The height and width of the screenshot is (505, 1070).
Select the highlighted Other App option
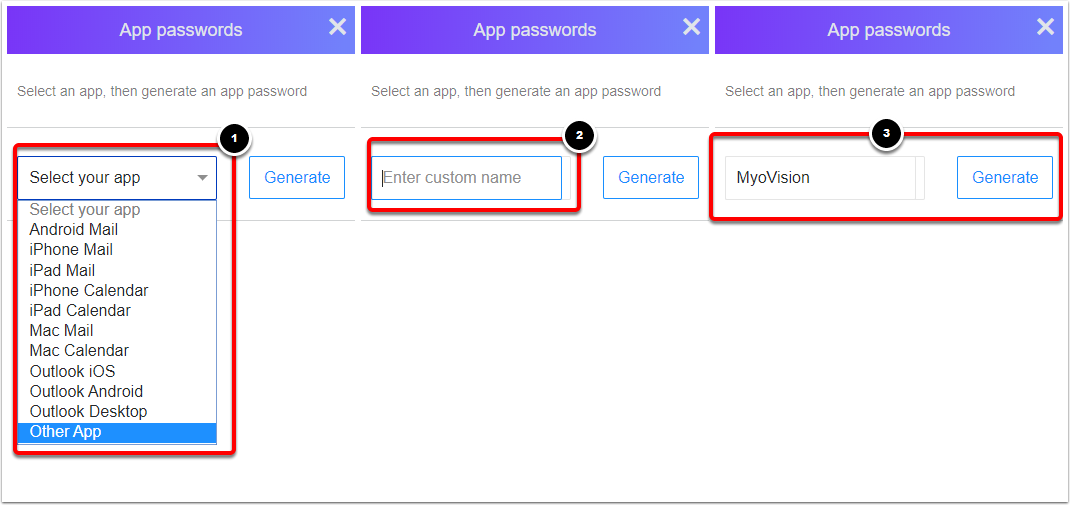pos(65,432)
